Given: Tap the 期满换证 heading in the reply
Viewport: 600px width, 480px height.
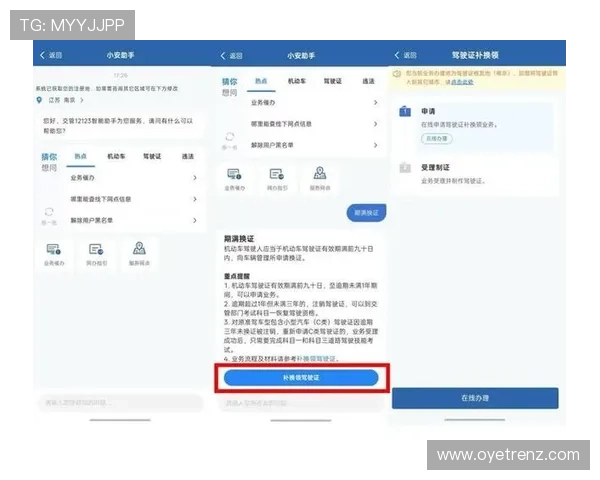Looking at the screenshot, I should pos(239,239).
